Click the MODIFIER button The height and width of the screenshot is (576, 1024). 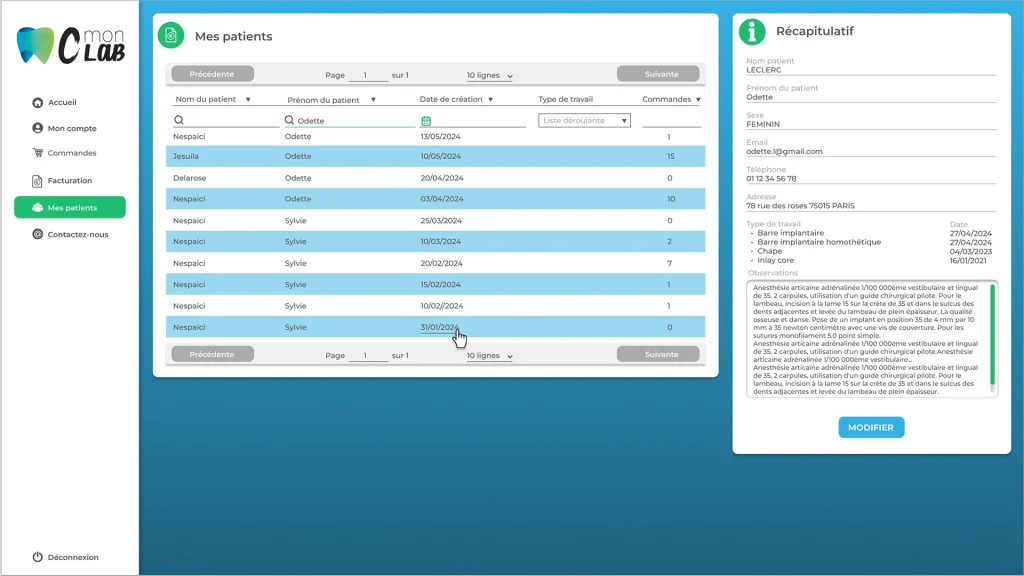tap(871, 427)
